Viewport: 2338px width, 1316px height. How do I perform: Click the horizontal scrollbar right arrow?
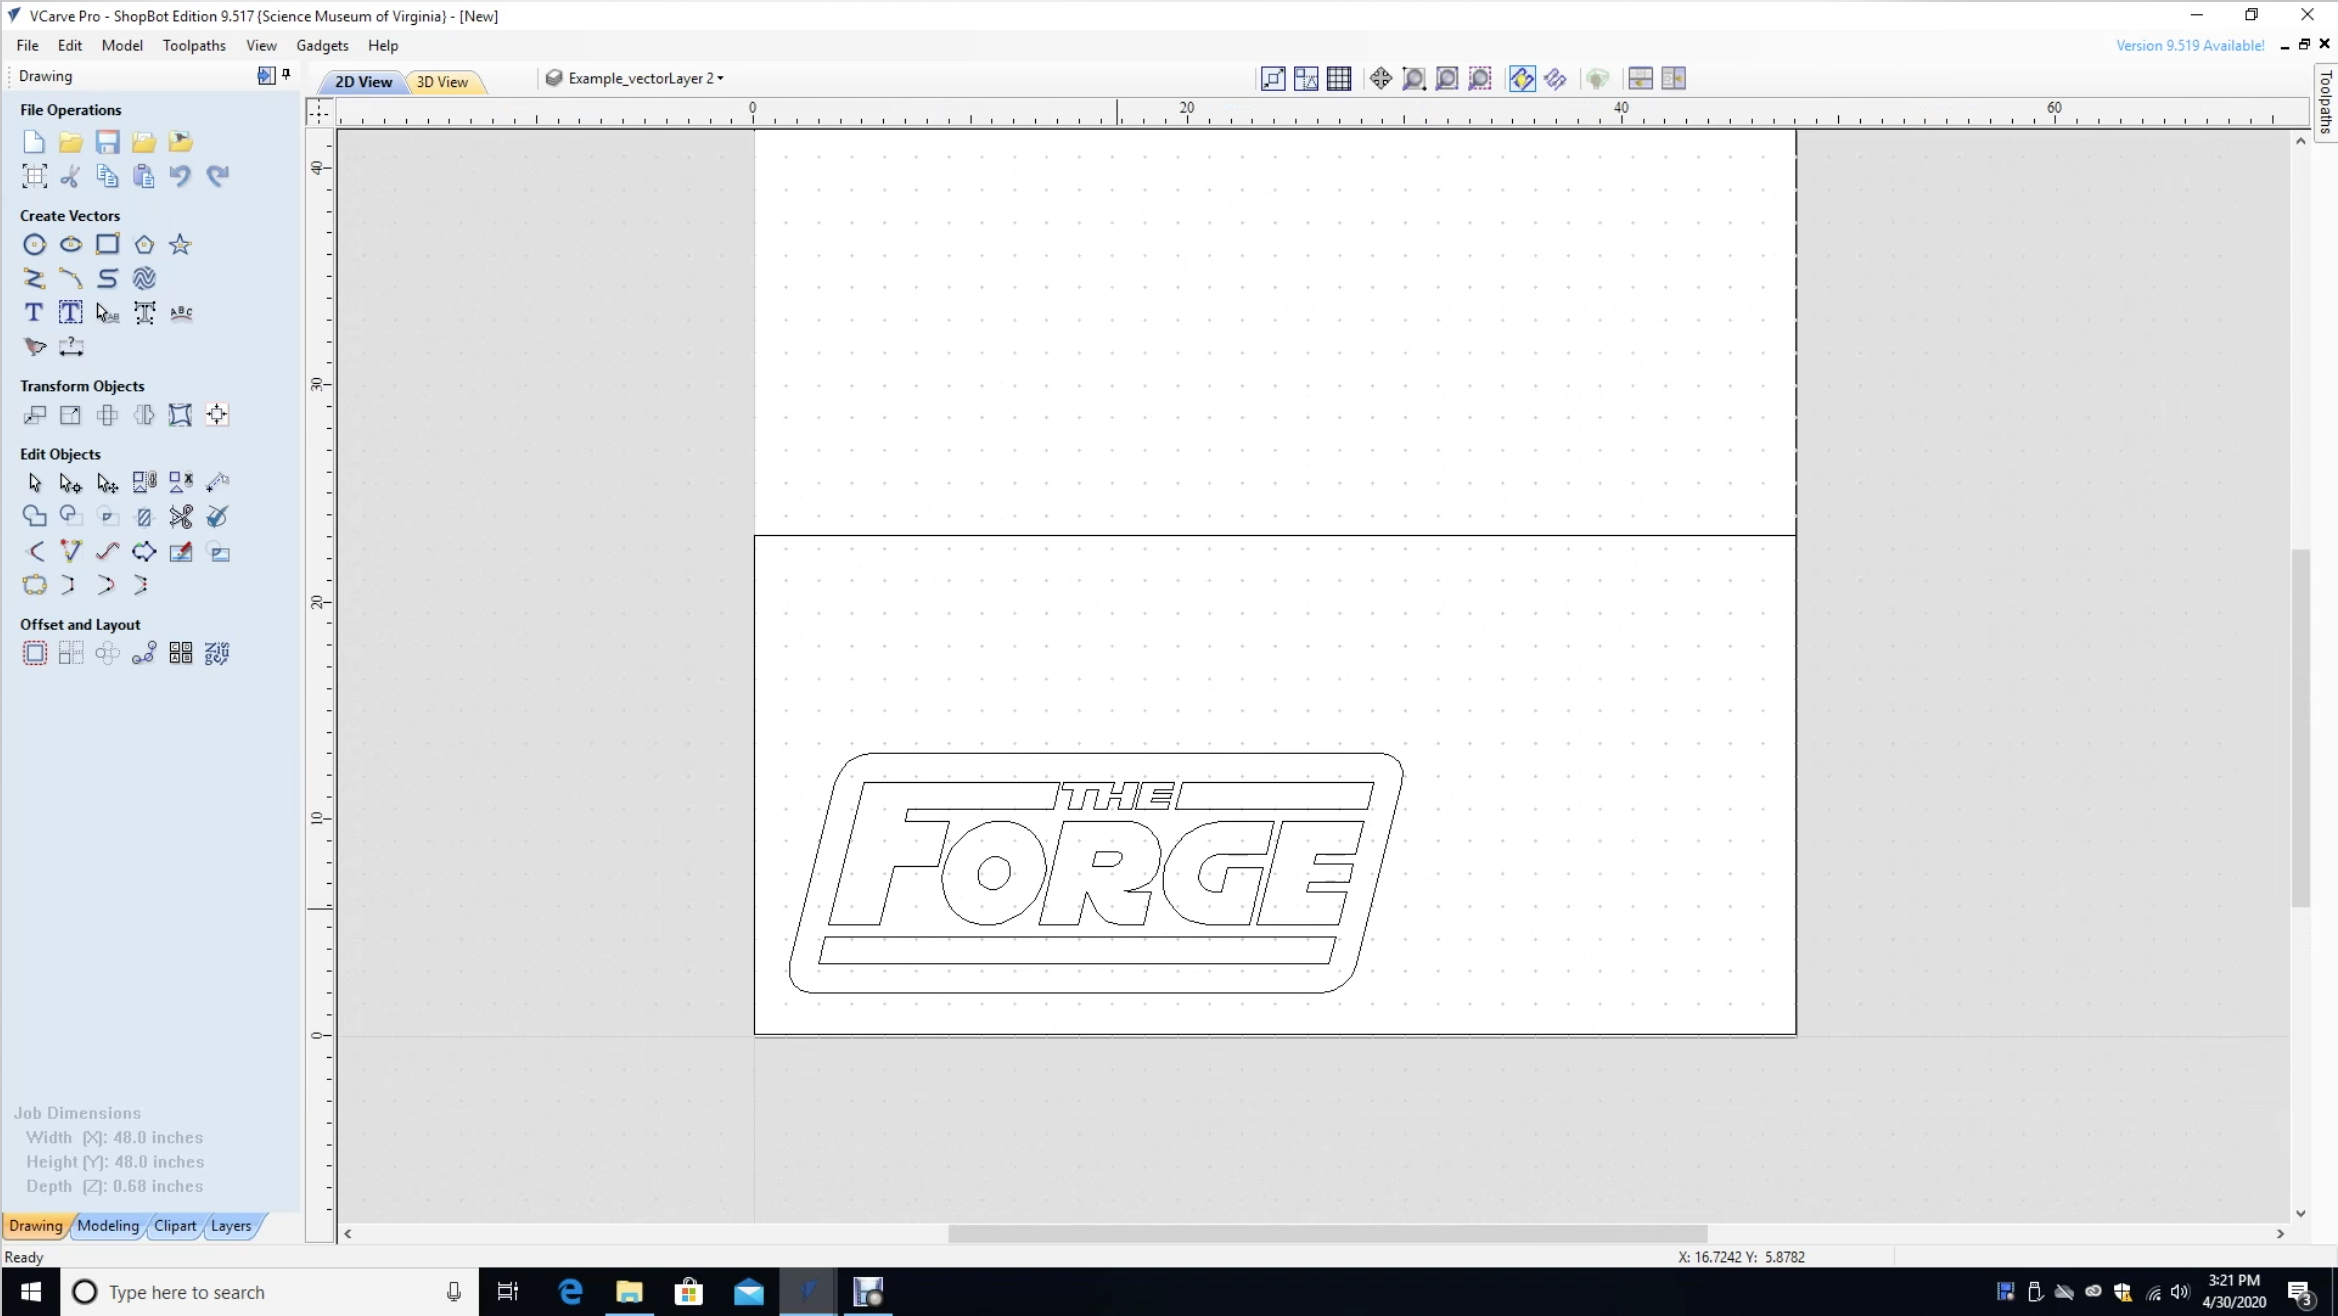click(2282, 1233)
